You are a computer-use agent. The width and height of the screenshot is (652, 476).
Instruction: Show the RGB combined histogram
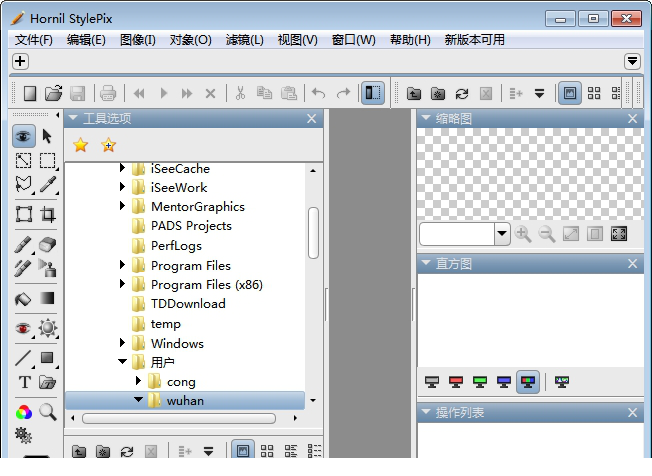[528, 381]
